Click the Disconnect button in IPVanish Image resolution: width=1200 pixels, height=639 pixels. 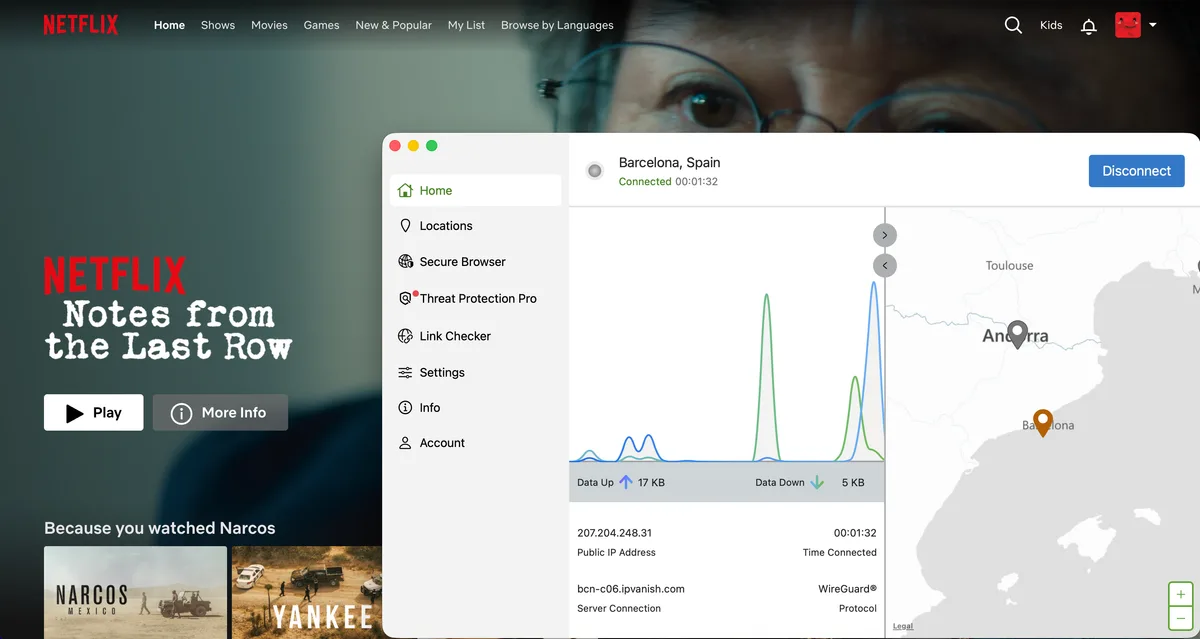click(1136, 171)
